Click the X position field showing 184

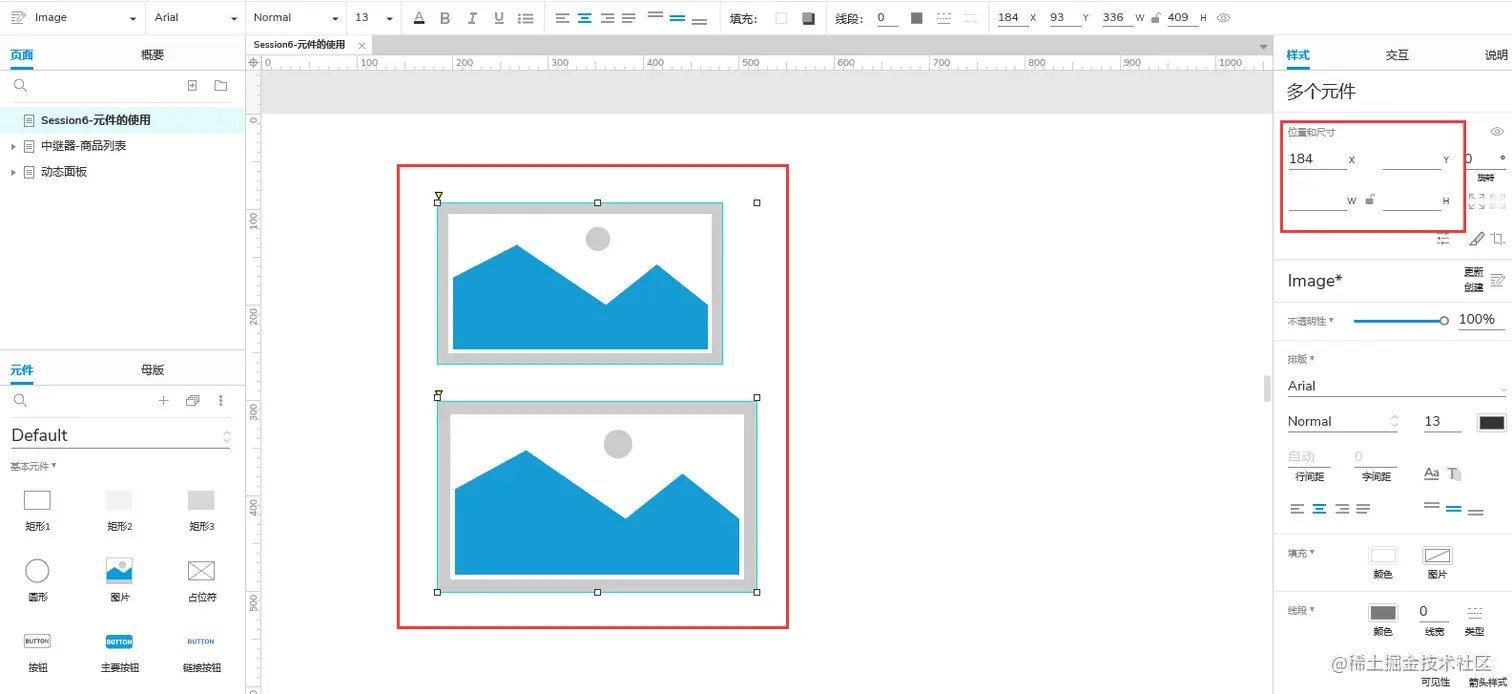point(1317,159)
